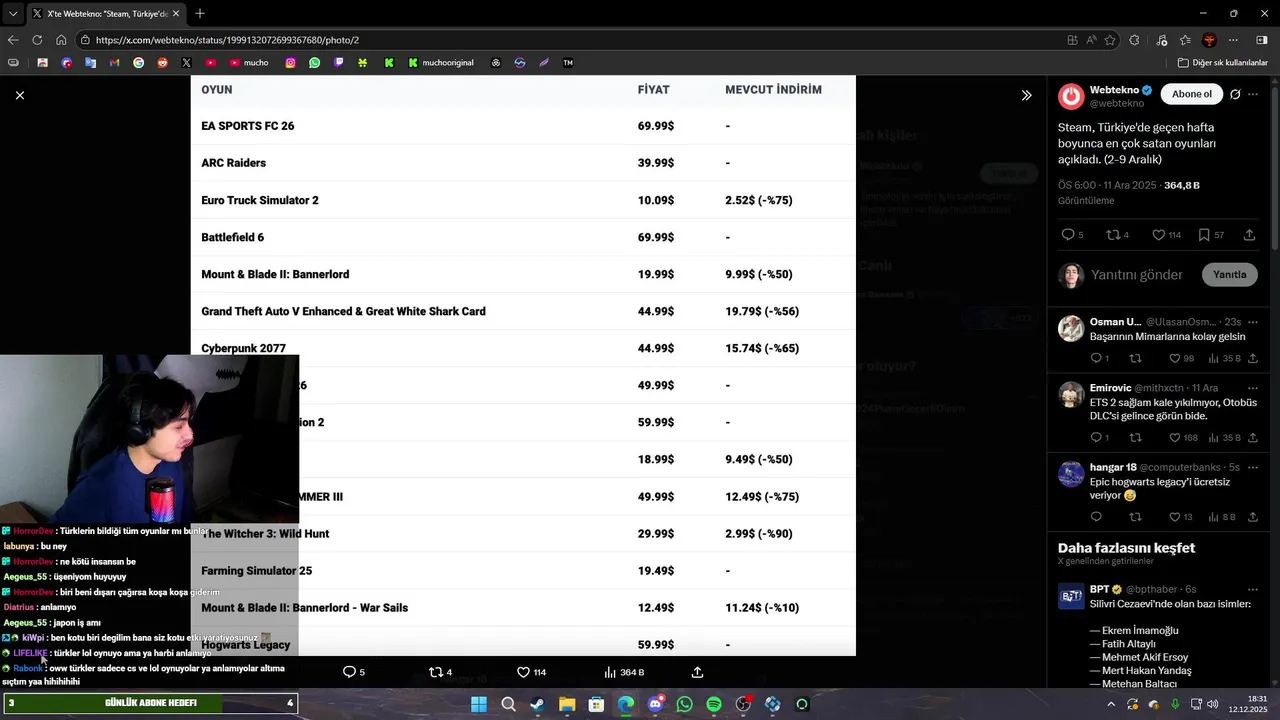The width and height of the screenshot is (1280, 720).
Task: Click the Yanıtını gönder reply field
Action: [1137, 275]
